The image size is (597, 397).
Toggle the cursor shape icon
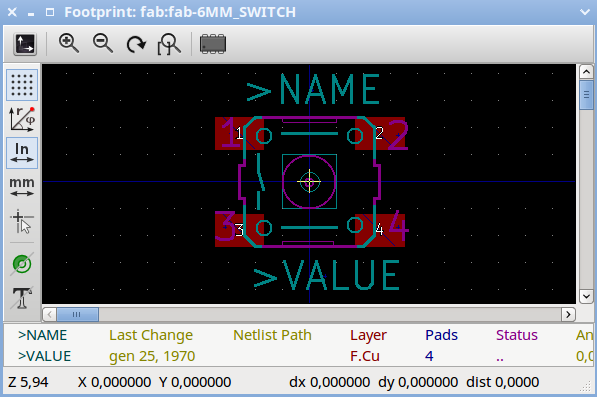click(22, 221)
